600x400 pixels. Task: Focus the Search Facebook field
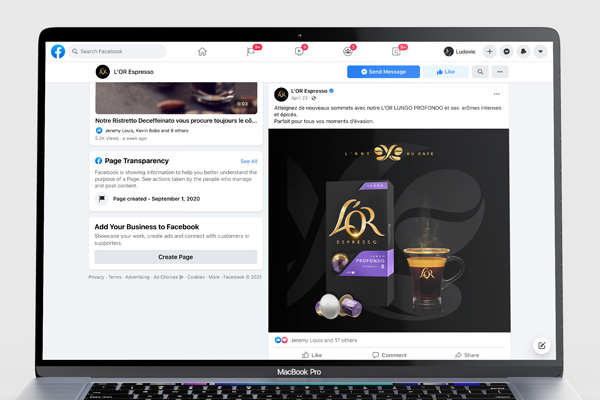[117, 51]
